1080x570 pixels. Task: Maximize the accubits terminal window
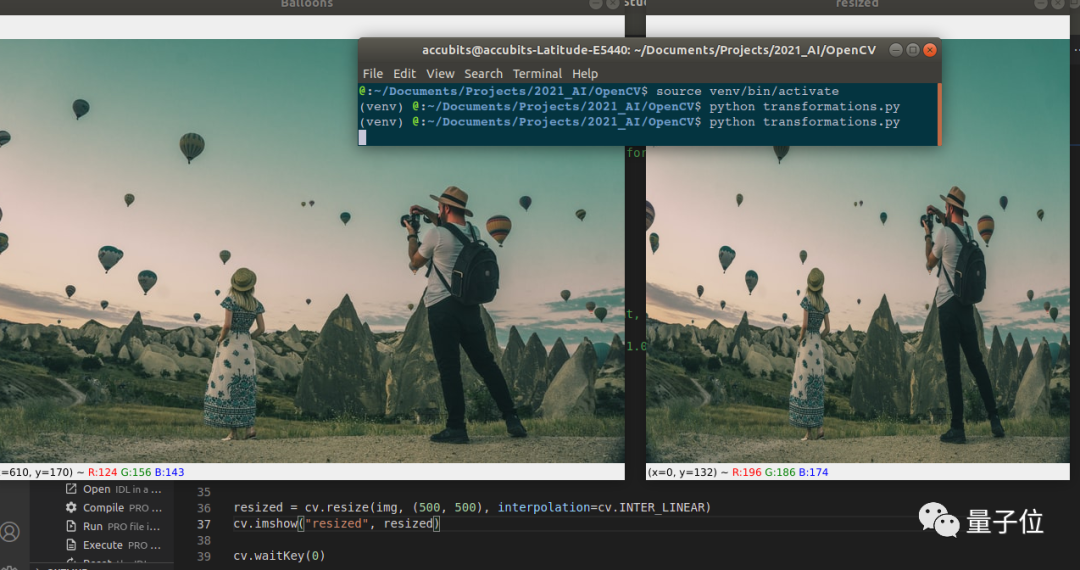coord(913,50)
